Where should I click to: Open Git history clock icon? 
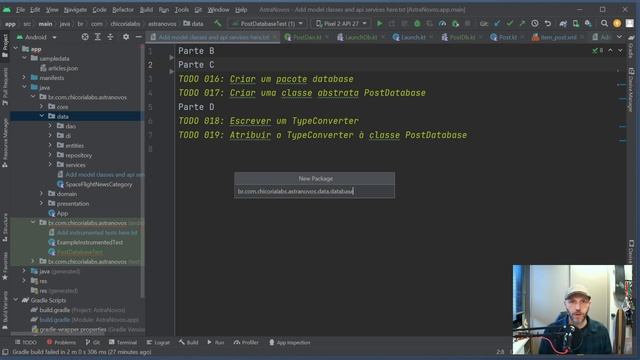535,24
